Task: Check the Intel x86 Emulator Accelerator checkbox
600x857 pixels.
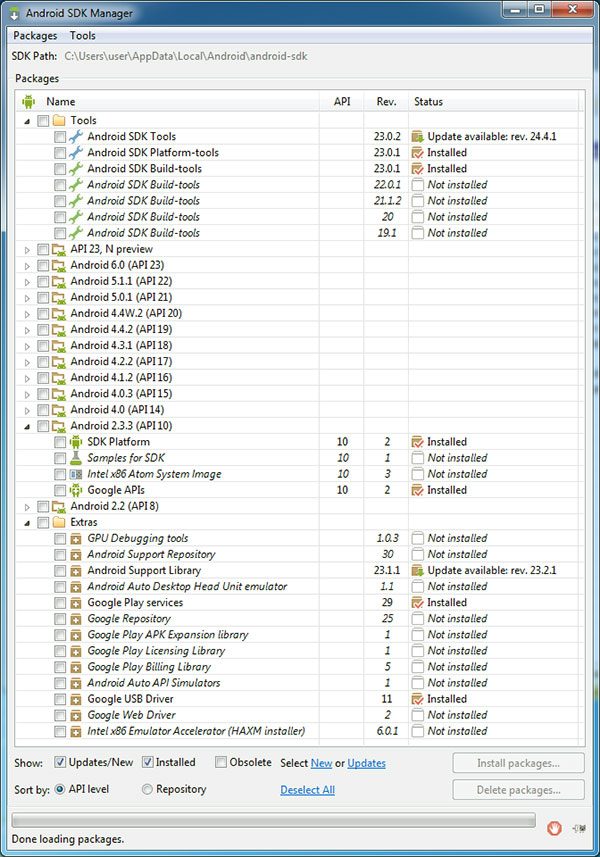Action: pyautogui.click(x=60, y=731)
